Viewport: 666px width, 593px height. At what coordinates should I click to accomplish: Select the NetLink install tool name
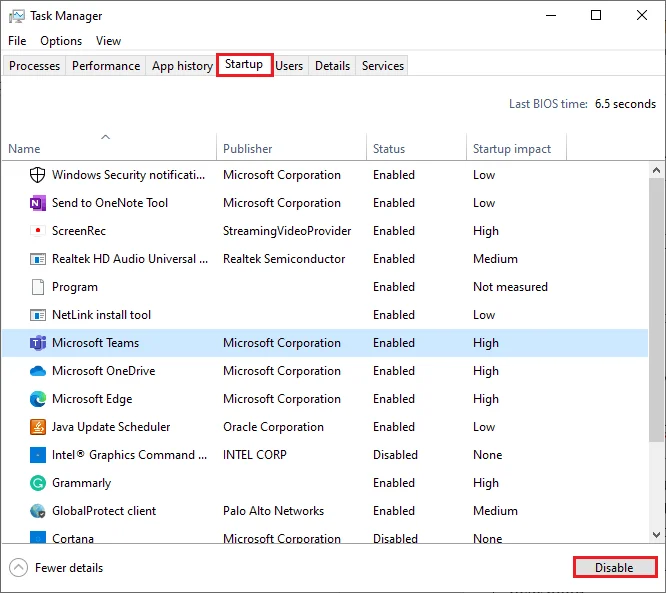click(x=101, y=315)
